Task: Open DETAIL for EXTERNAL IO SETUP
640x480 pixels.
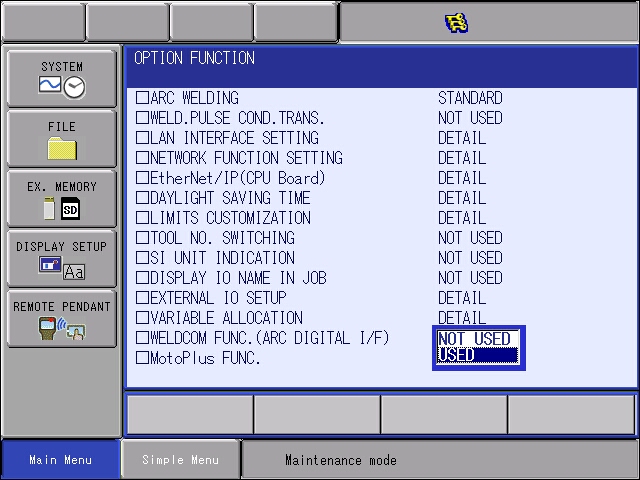Action: (x=462, y=298)
